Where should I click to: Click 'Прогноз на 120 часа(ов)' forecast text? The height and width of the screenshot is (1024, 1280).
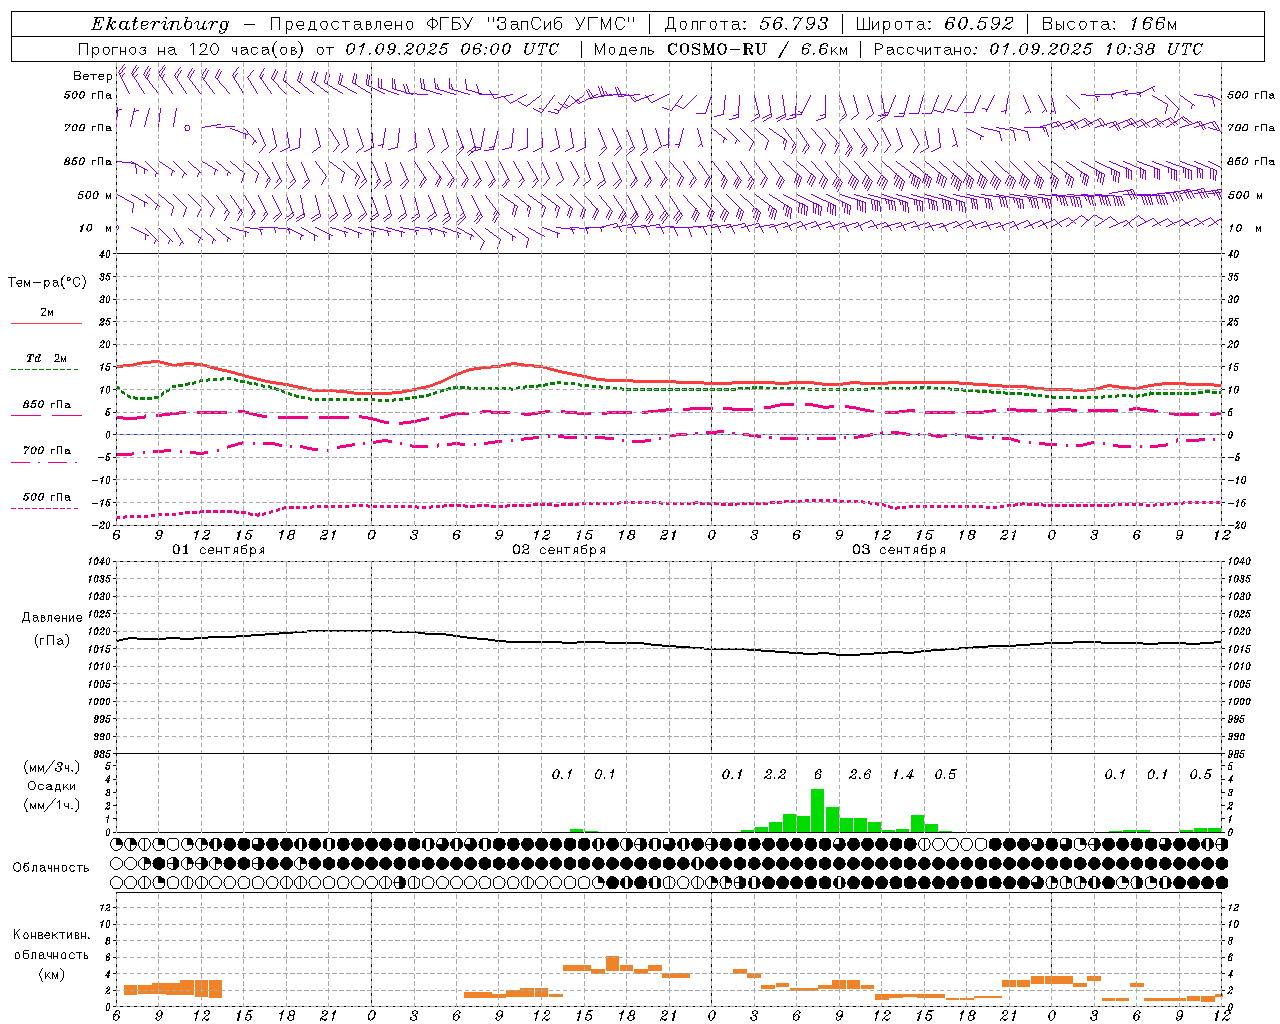coord(193,49)
